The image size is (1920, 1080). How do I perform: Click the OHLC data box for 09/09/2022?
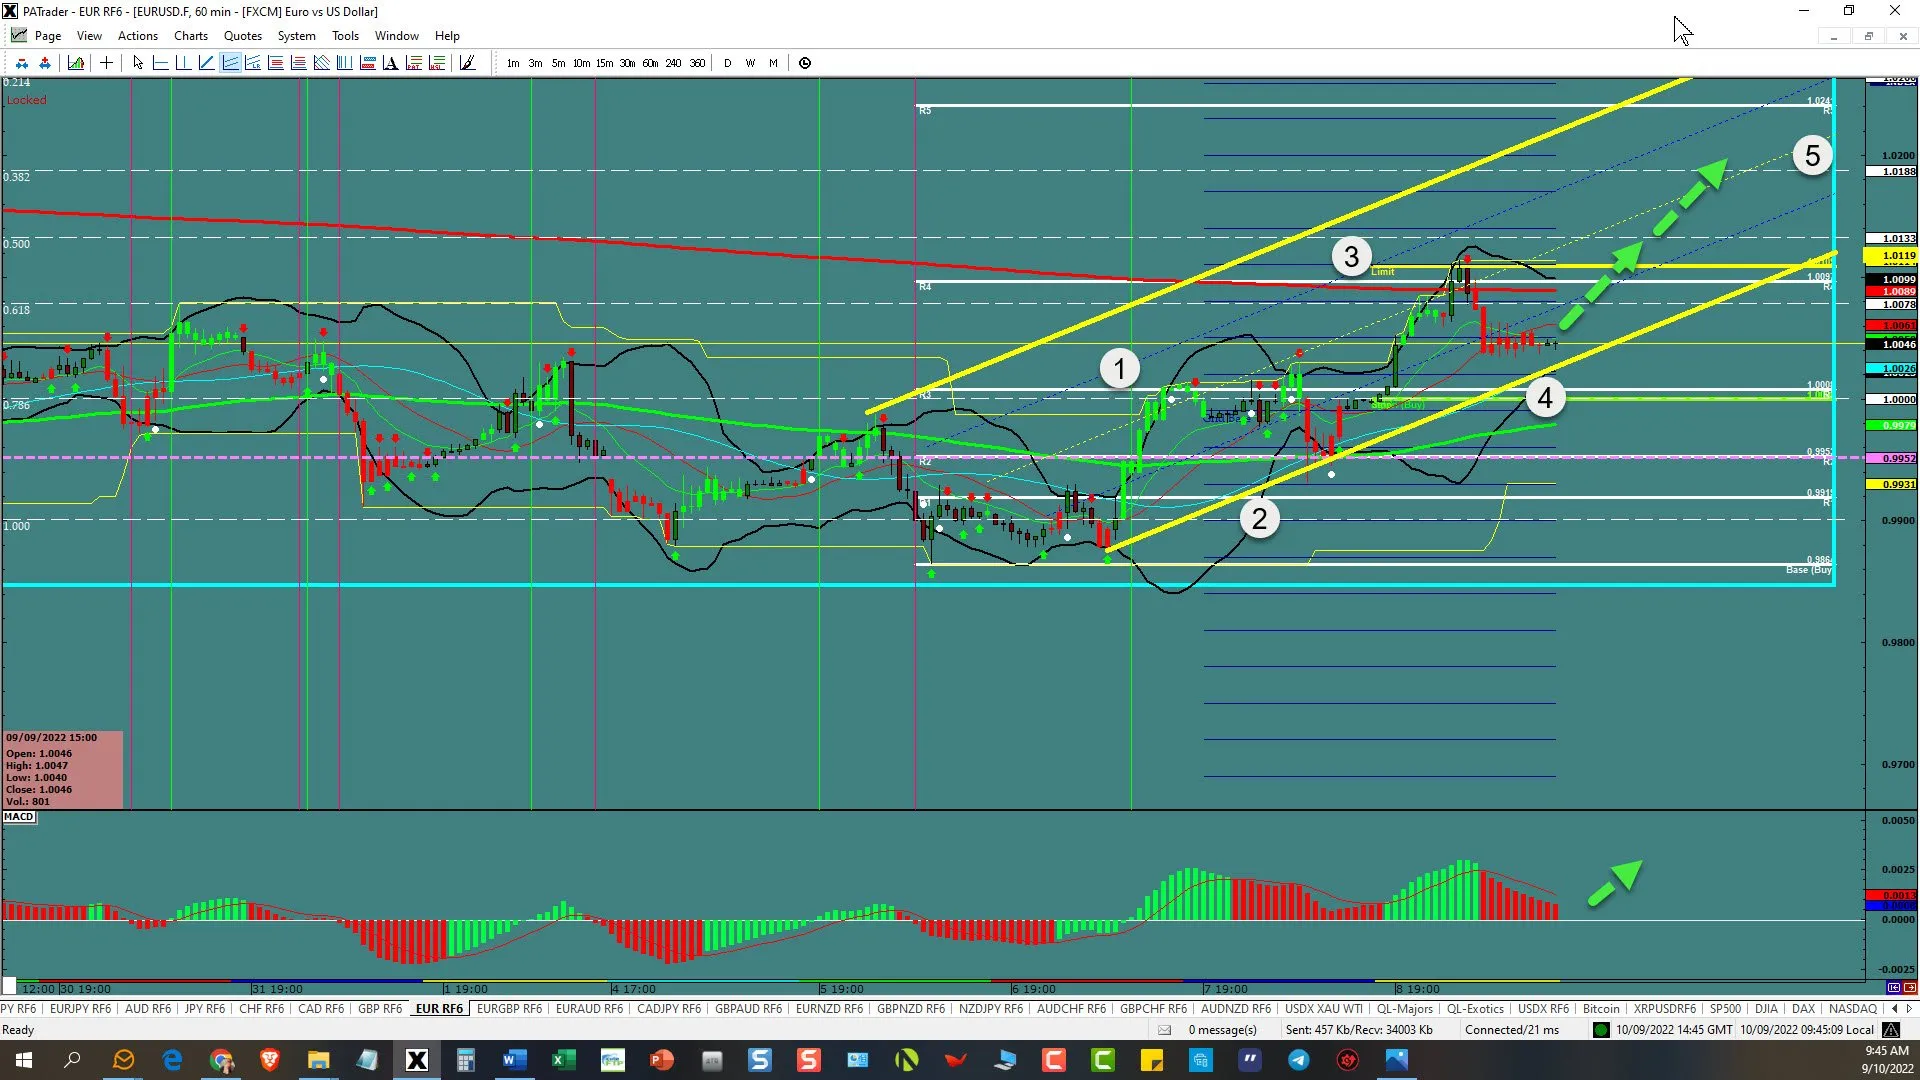tap(63, 770)
